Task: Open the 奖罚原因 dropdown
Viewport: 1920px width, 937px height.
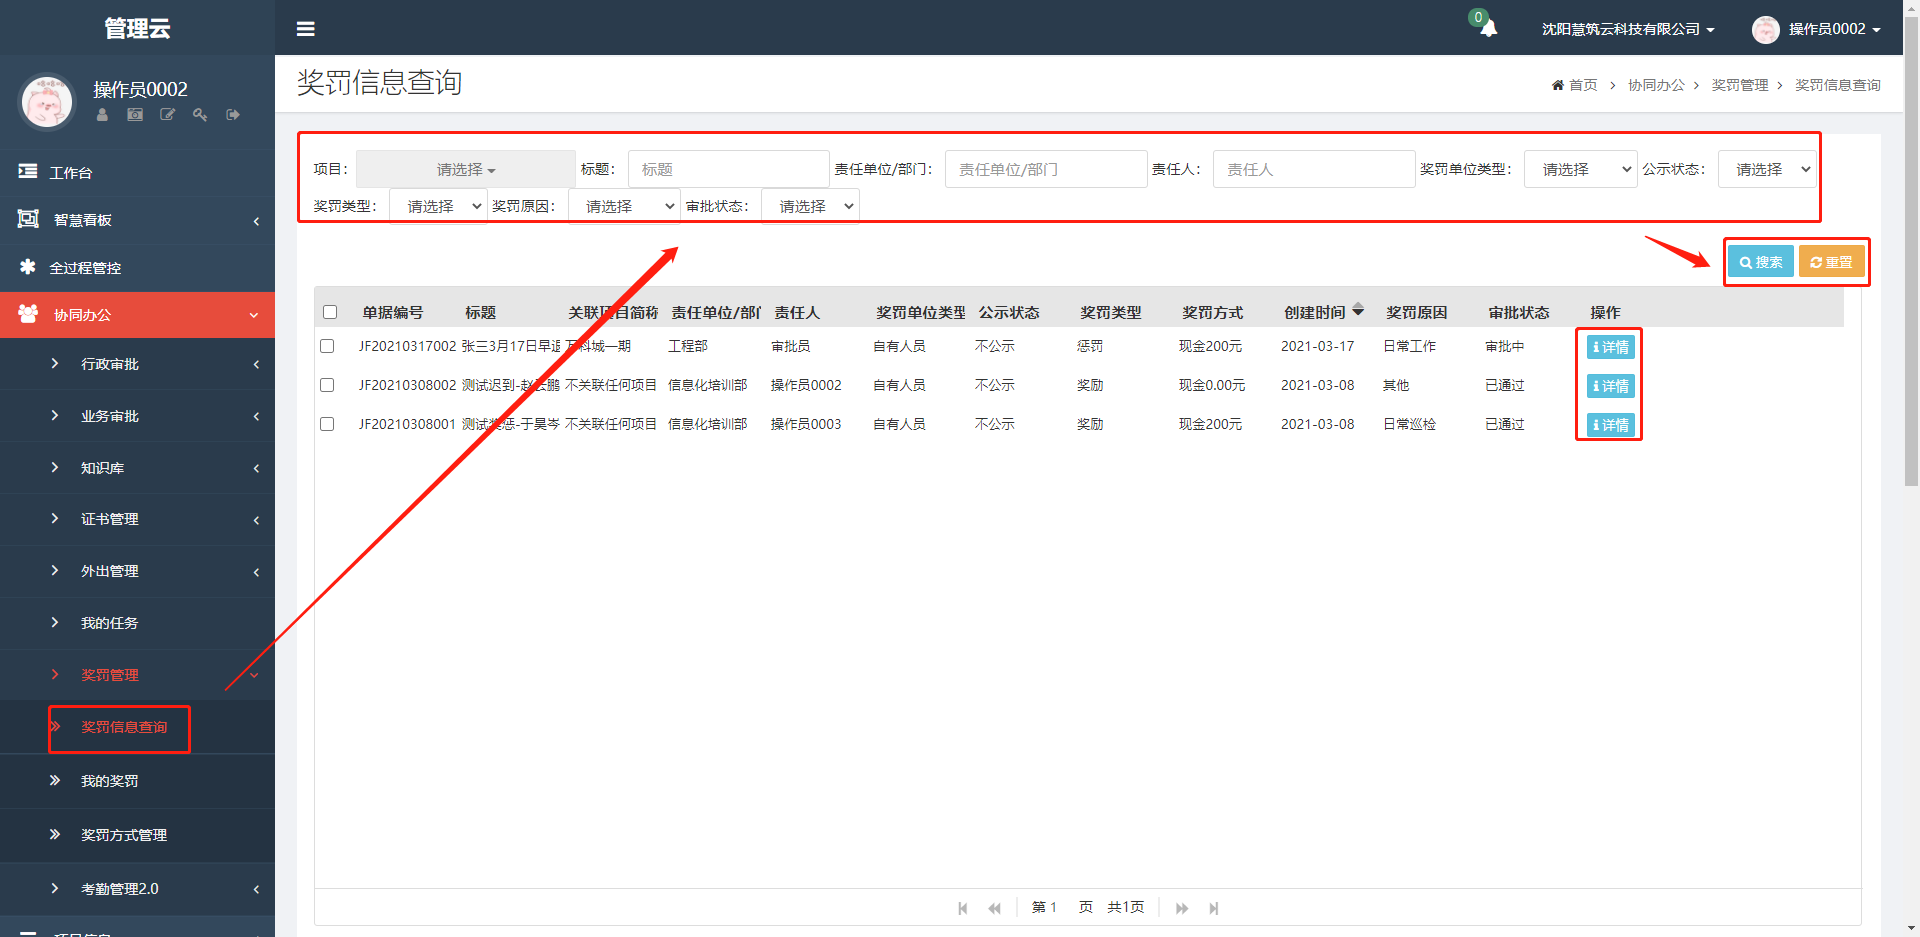Action: (624, 206)
